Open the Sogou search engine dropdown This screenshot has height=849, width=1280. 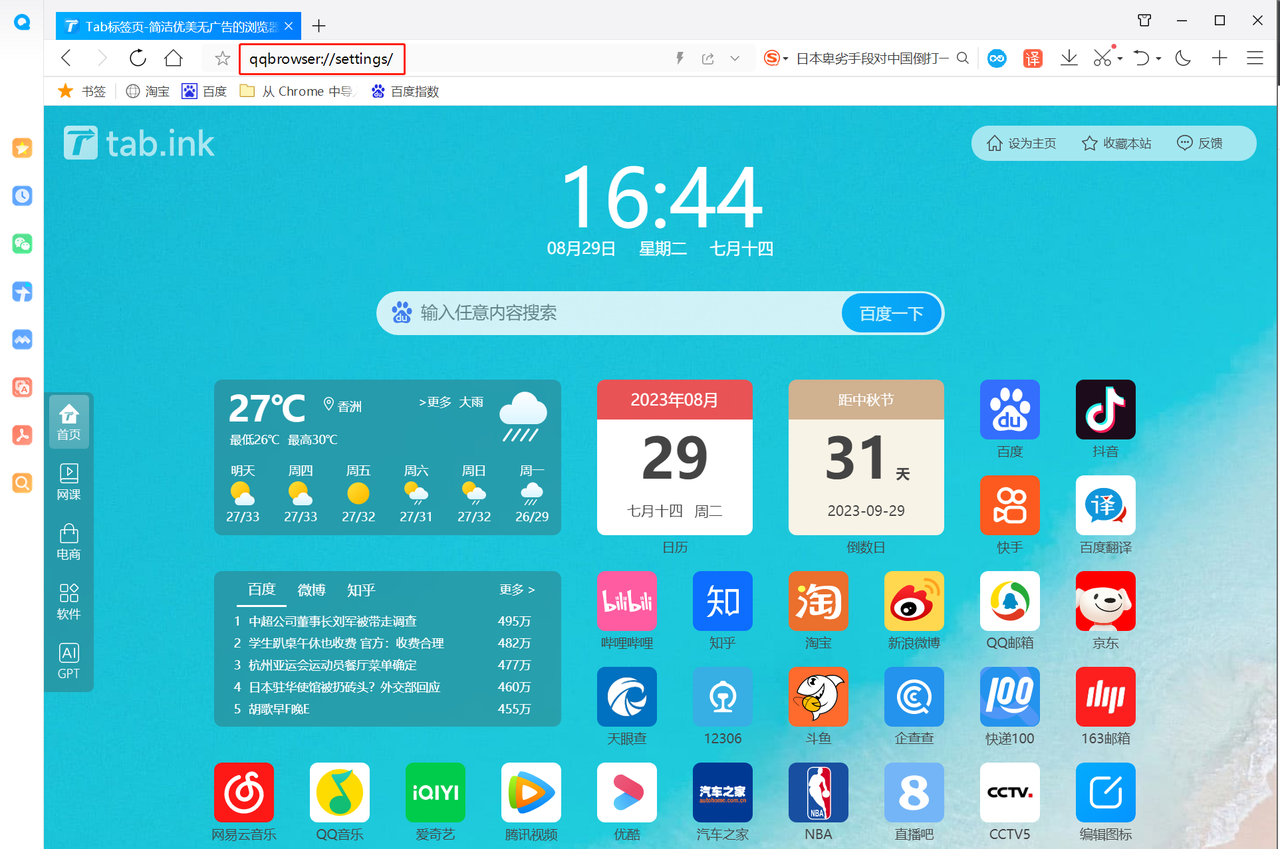[776, 58]
